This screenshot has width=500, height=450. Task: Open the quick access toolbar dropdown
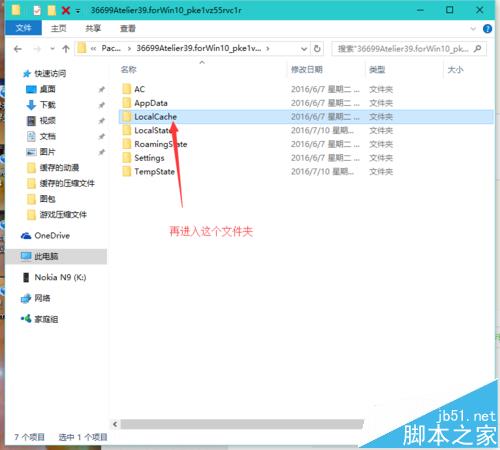point(78,11)
